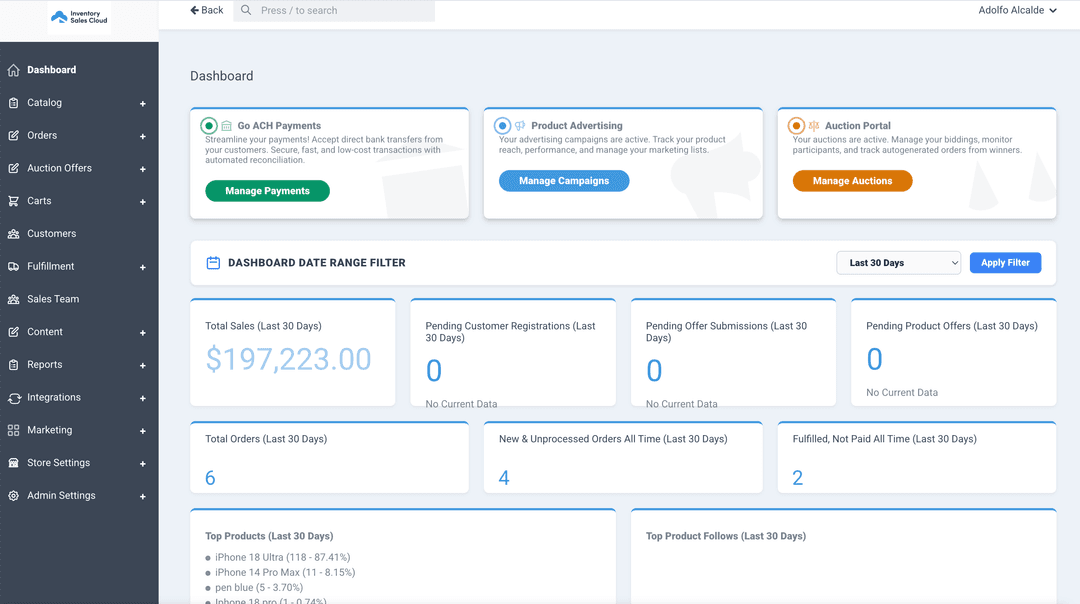Click the Reports clipboard icon
The width and height of the screenshot is (1080, 604).
[13, 365]
